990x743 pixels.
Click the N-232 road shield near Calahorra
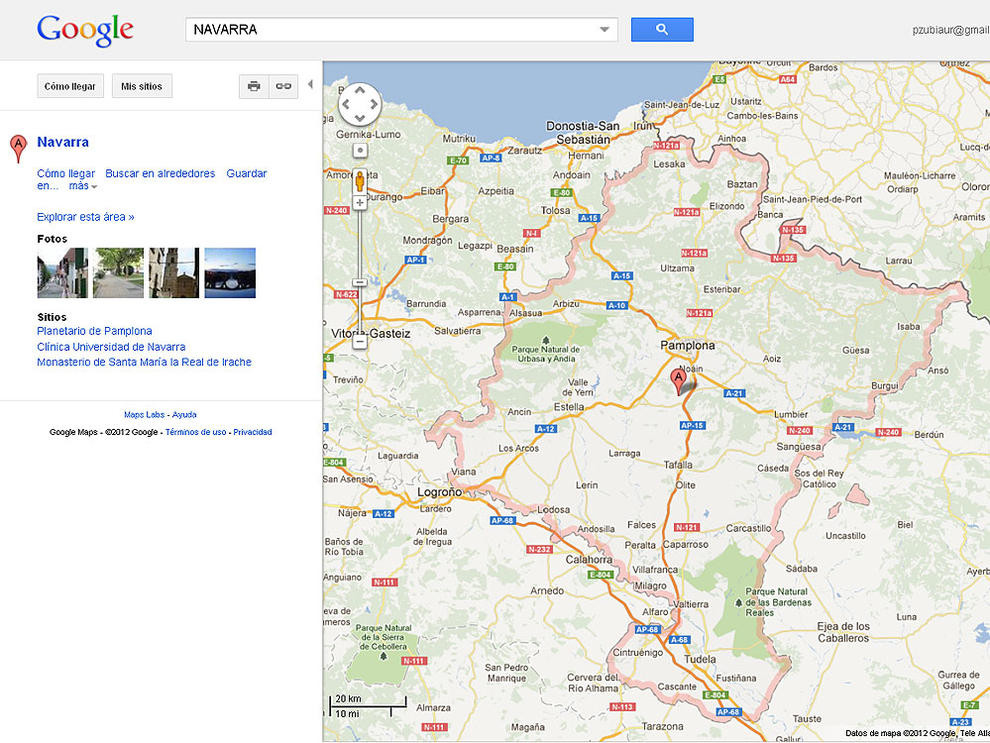540,549
